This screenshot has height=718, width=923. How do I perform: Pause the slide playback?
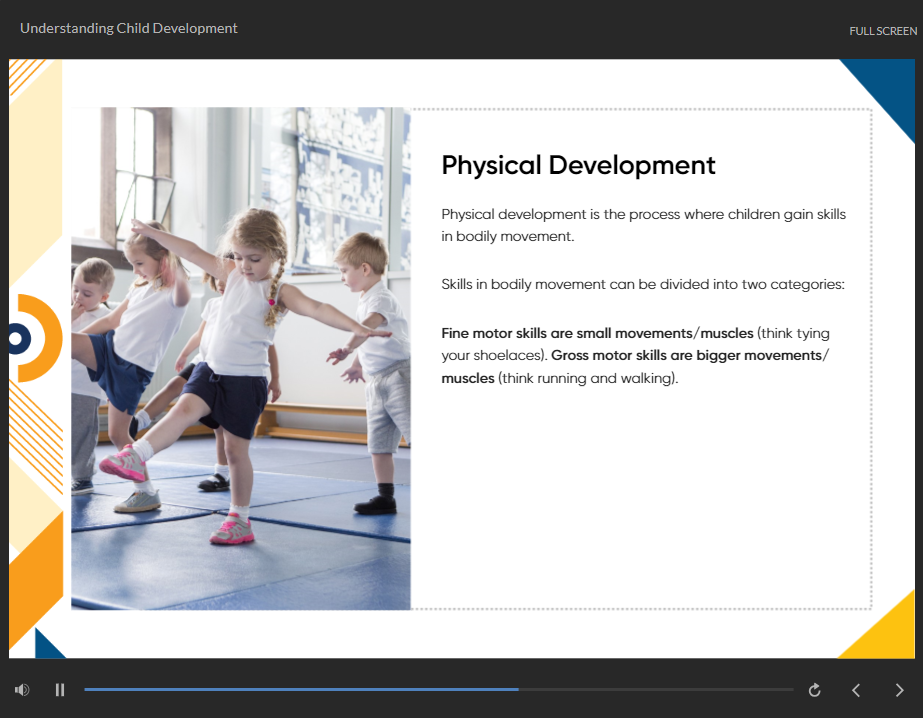(x=60, y=689)
